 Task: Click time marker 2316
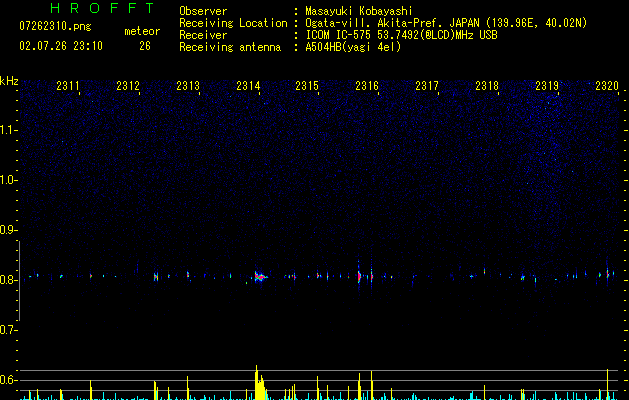tap(367, 85)
